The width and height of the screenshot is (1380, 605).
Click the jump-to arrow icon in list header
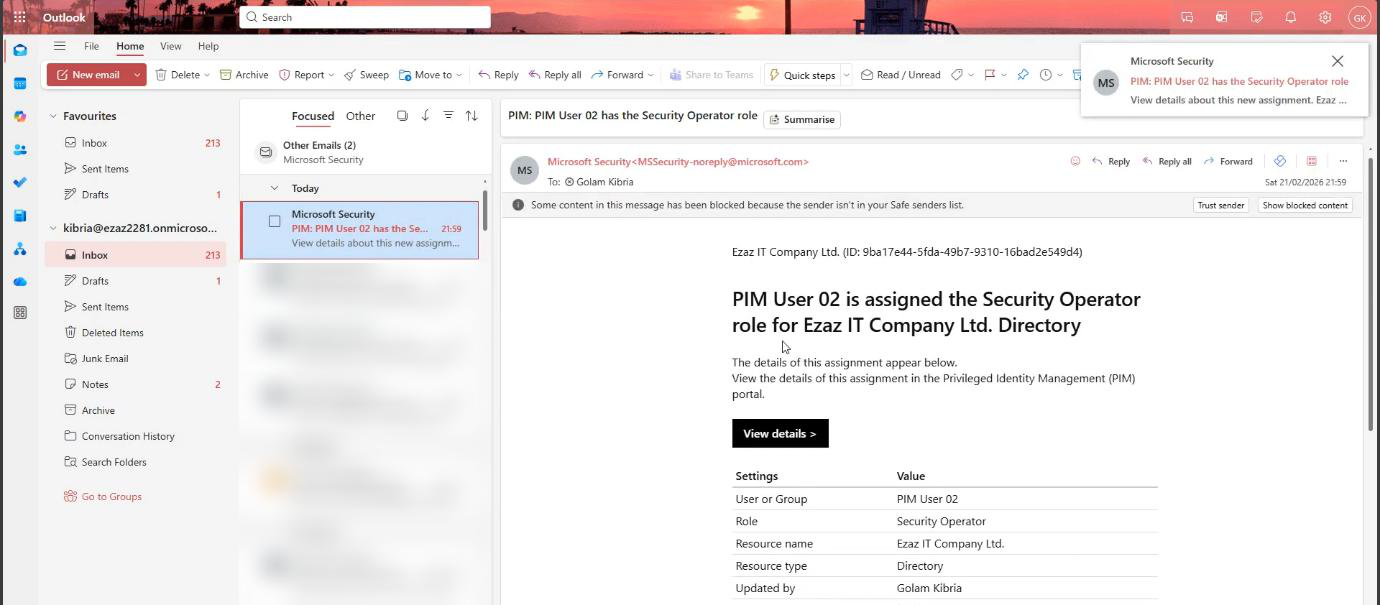pos(425,116)
